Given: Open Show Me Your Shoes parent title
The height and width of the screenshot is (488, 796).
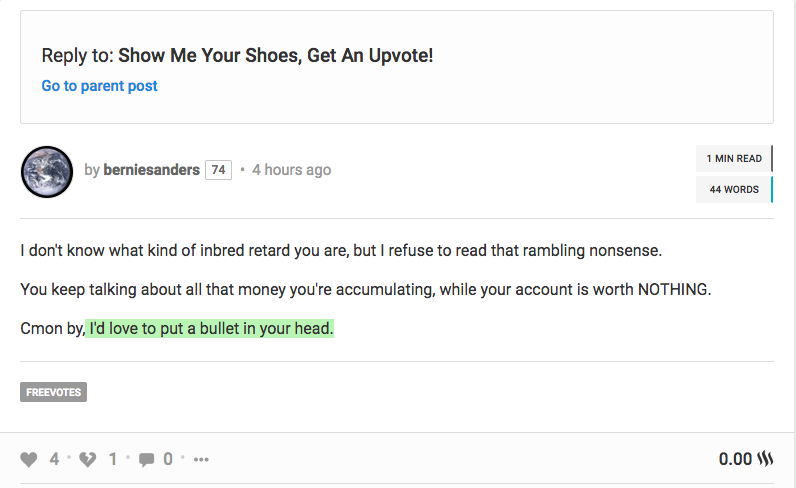Looking at the screenshot, I should tap(276, 55).
